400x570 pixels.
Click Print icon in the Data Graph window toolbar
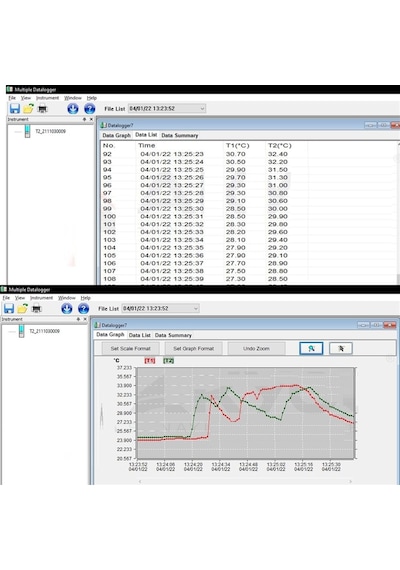coord(36,308)
